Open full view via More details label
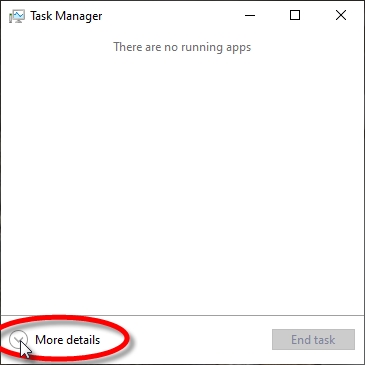The image size is (365, 365). pyautogui.click(x=68, y=340)
